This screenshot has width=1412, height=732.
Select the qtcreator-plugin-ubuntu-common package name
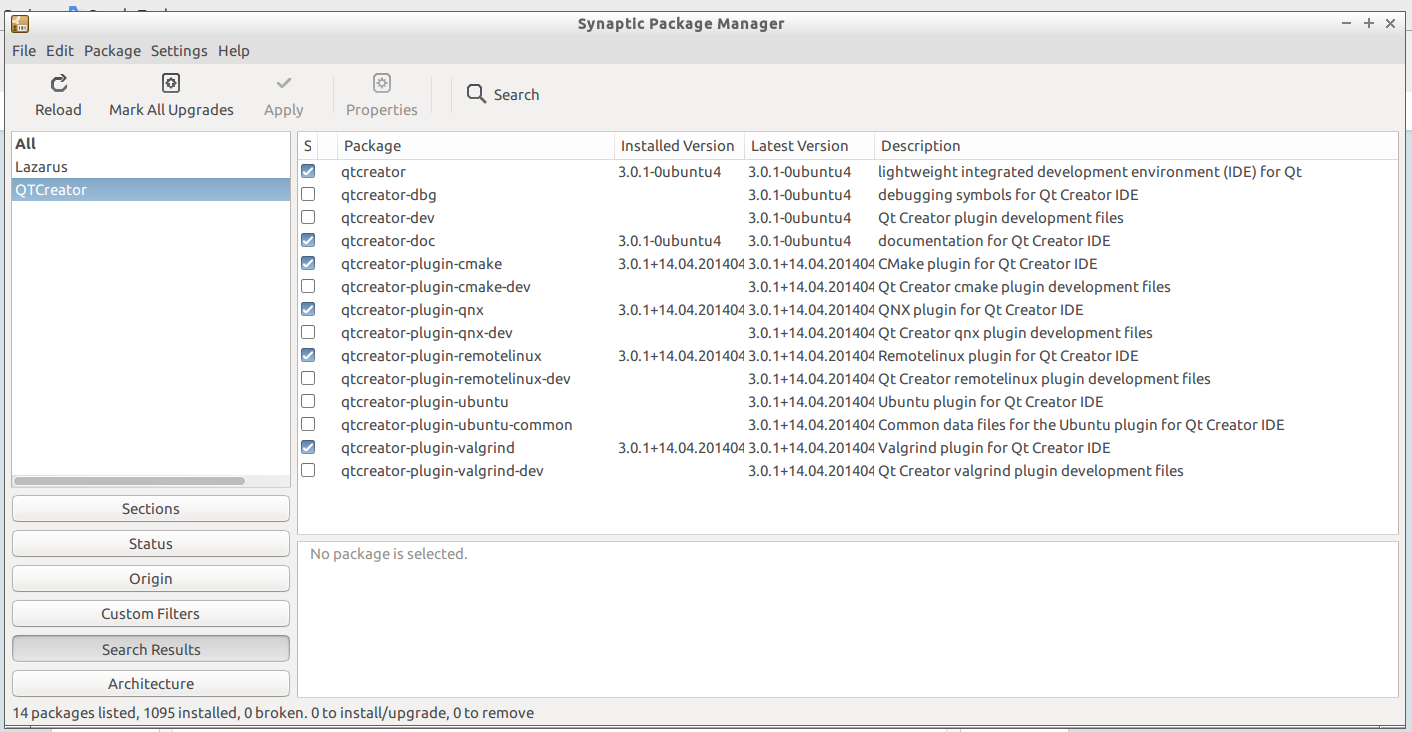point(457,425)
